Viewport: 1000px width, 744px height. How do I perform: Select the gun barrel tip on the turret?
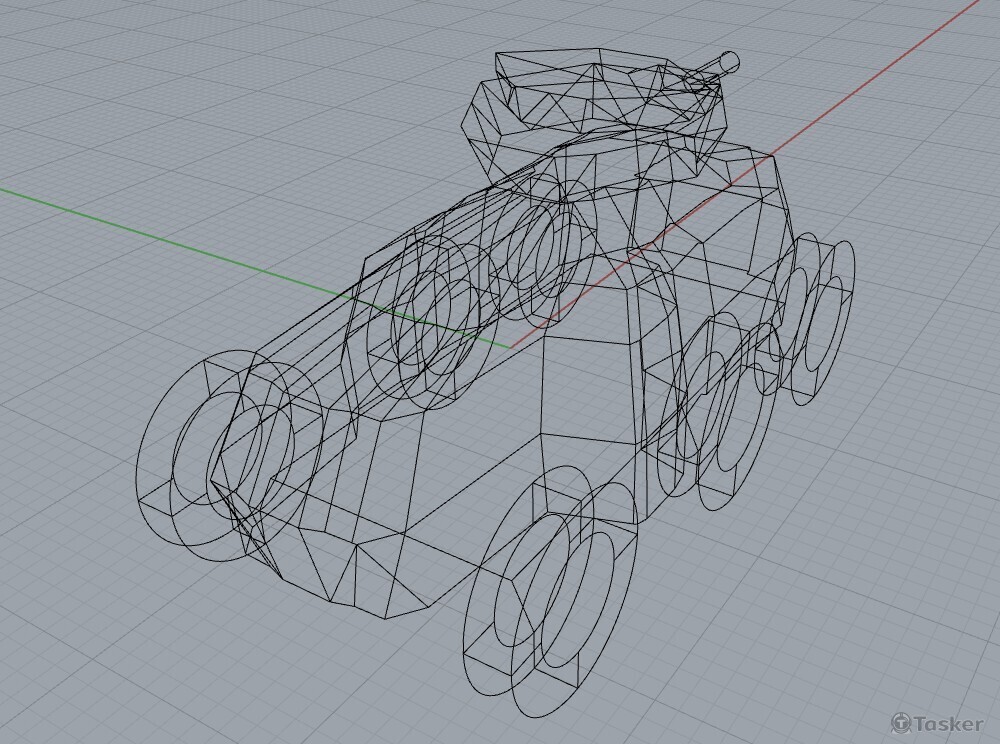click(728, 62)
